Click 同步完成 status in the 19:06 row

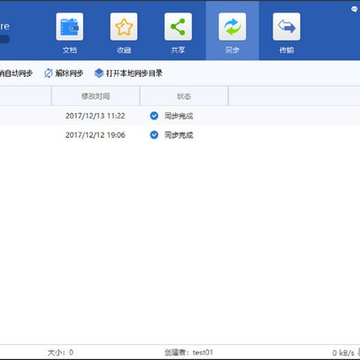(x=179, y=135)
